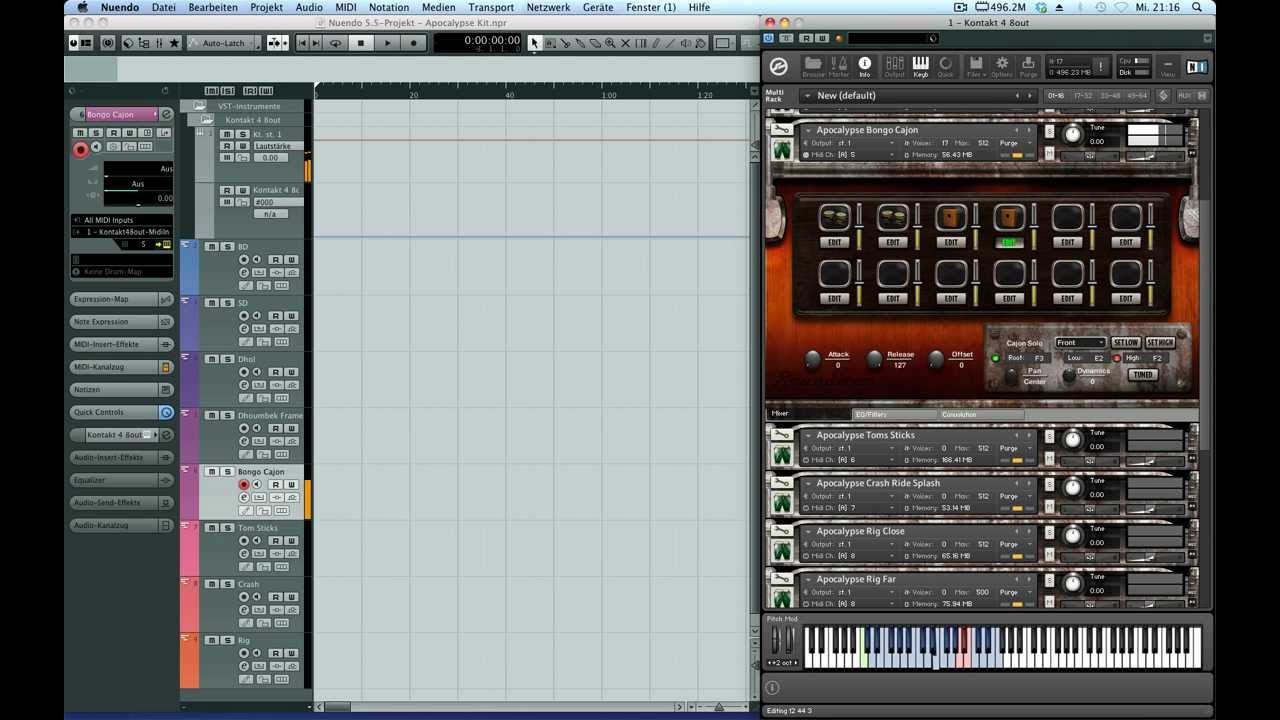Toggle the Kontakt Keyb keyboard icon

tap(920, 66)
